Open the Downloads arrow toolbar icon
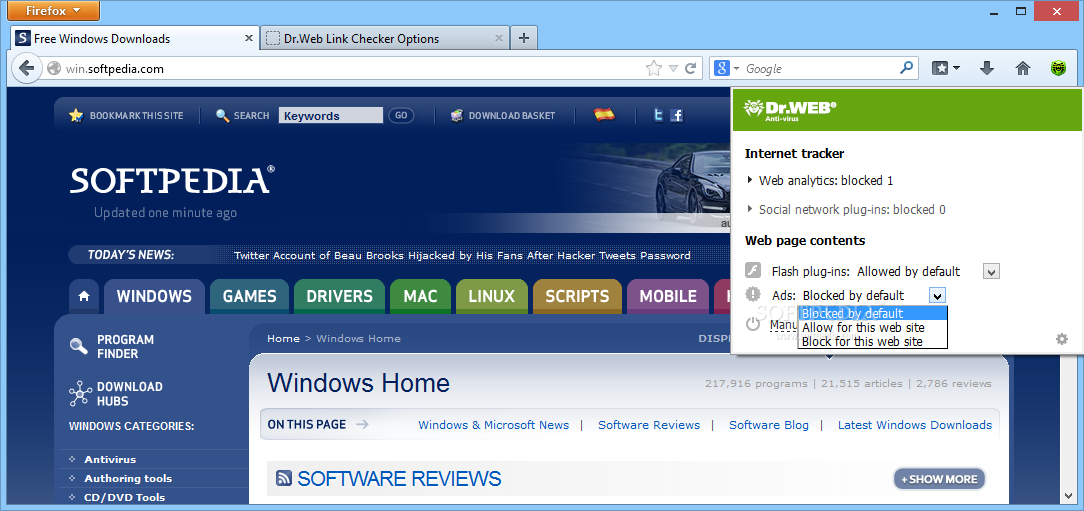The height and width of the screenshot is (511, 1084). [987, 68]
